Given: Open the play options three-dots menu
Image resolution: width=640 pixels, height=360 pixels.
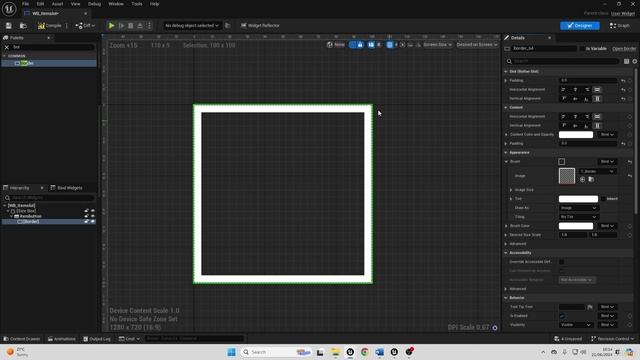Looking at the screenshot, I should pyautogui.click(x=149, y=26).
